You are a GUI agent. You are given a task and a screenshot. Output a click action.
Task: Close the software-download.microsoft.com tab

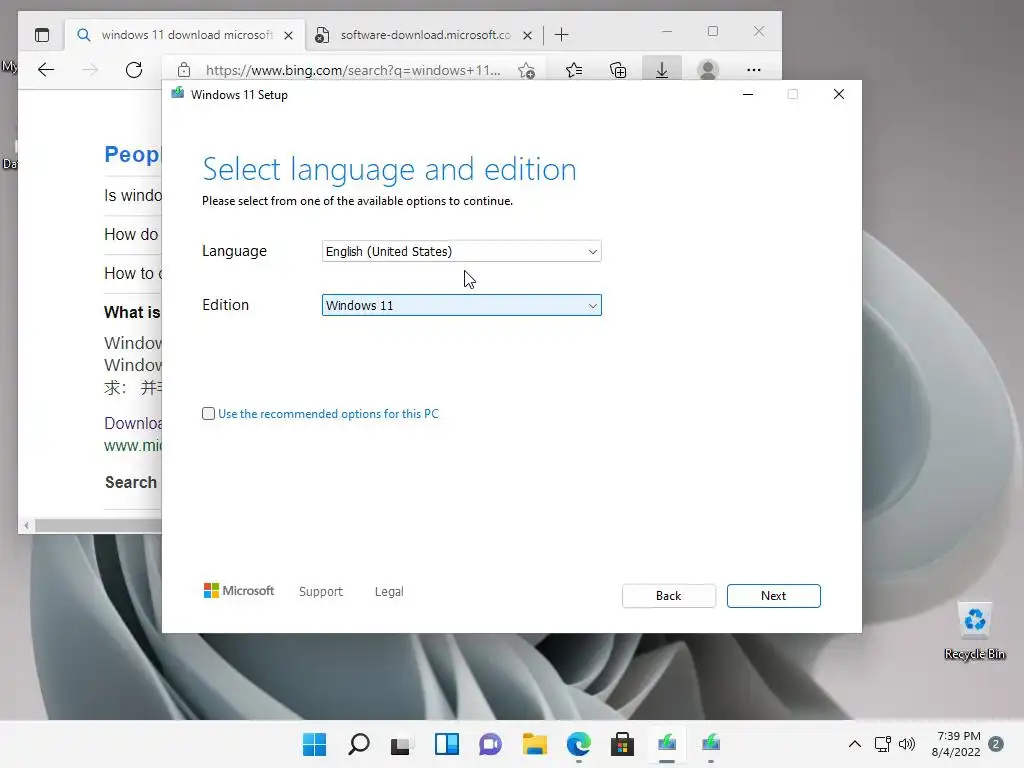pos(527,35)
